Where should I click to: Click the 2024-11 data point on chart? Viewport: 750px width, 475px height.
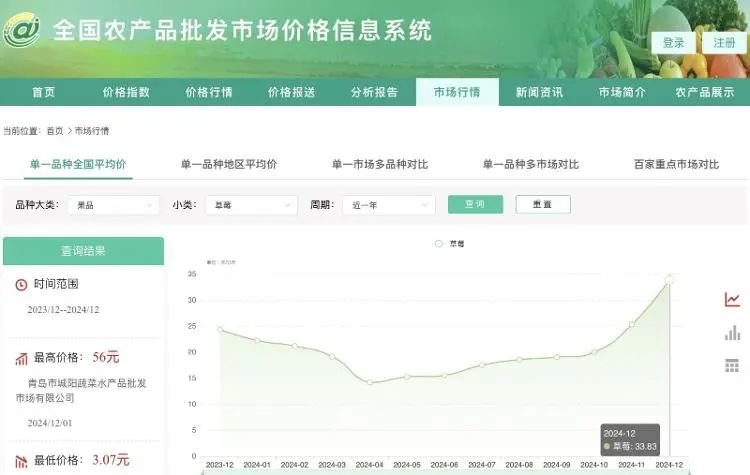pos(632,324)
